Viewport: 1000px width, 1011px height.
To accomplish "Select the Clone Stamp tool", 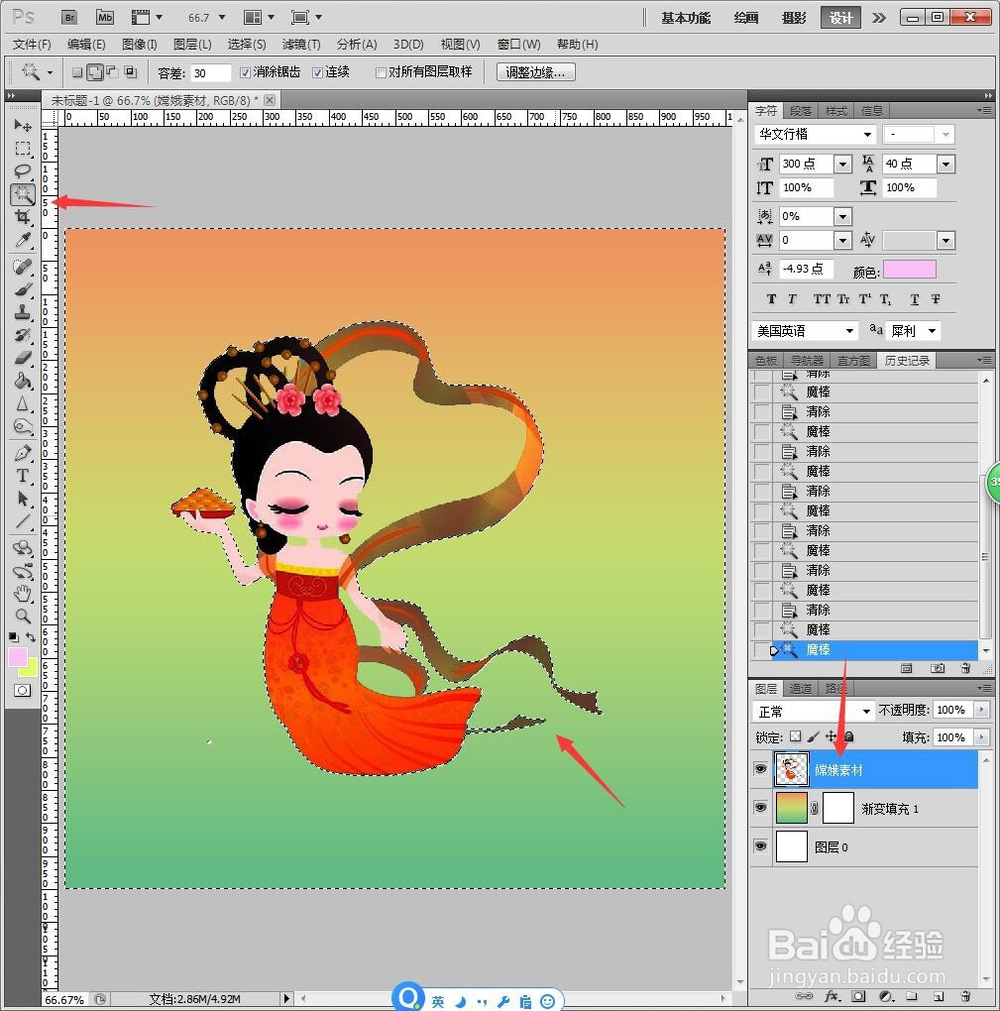I will pos(23,313).
